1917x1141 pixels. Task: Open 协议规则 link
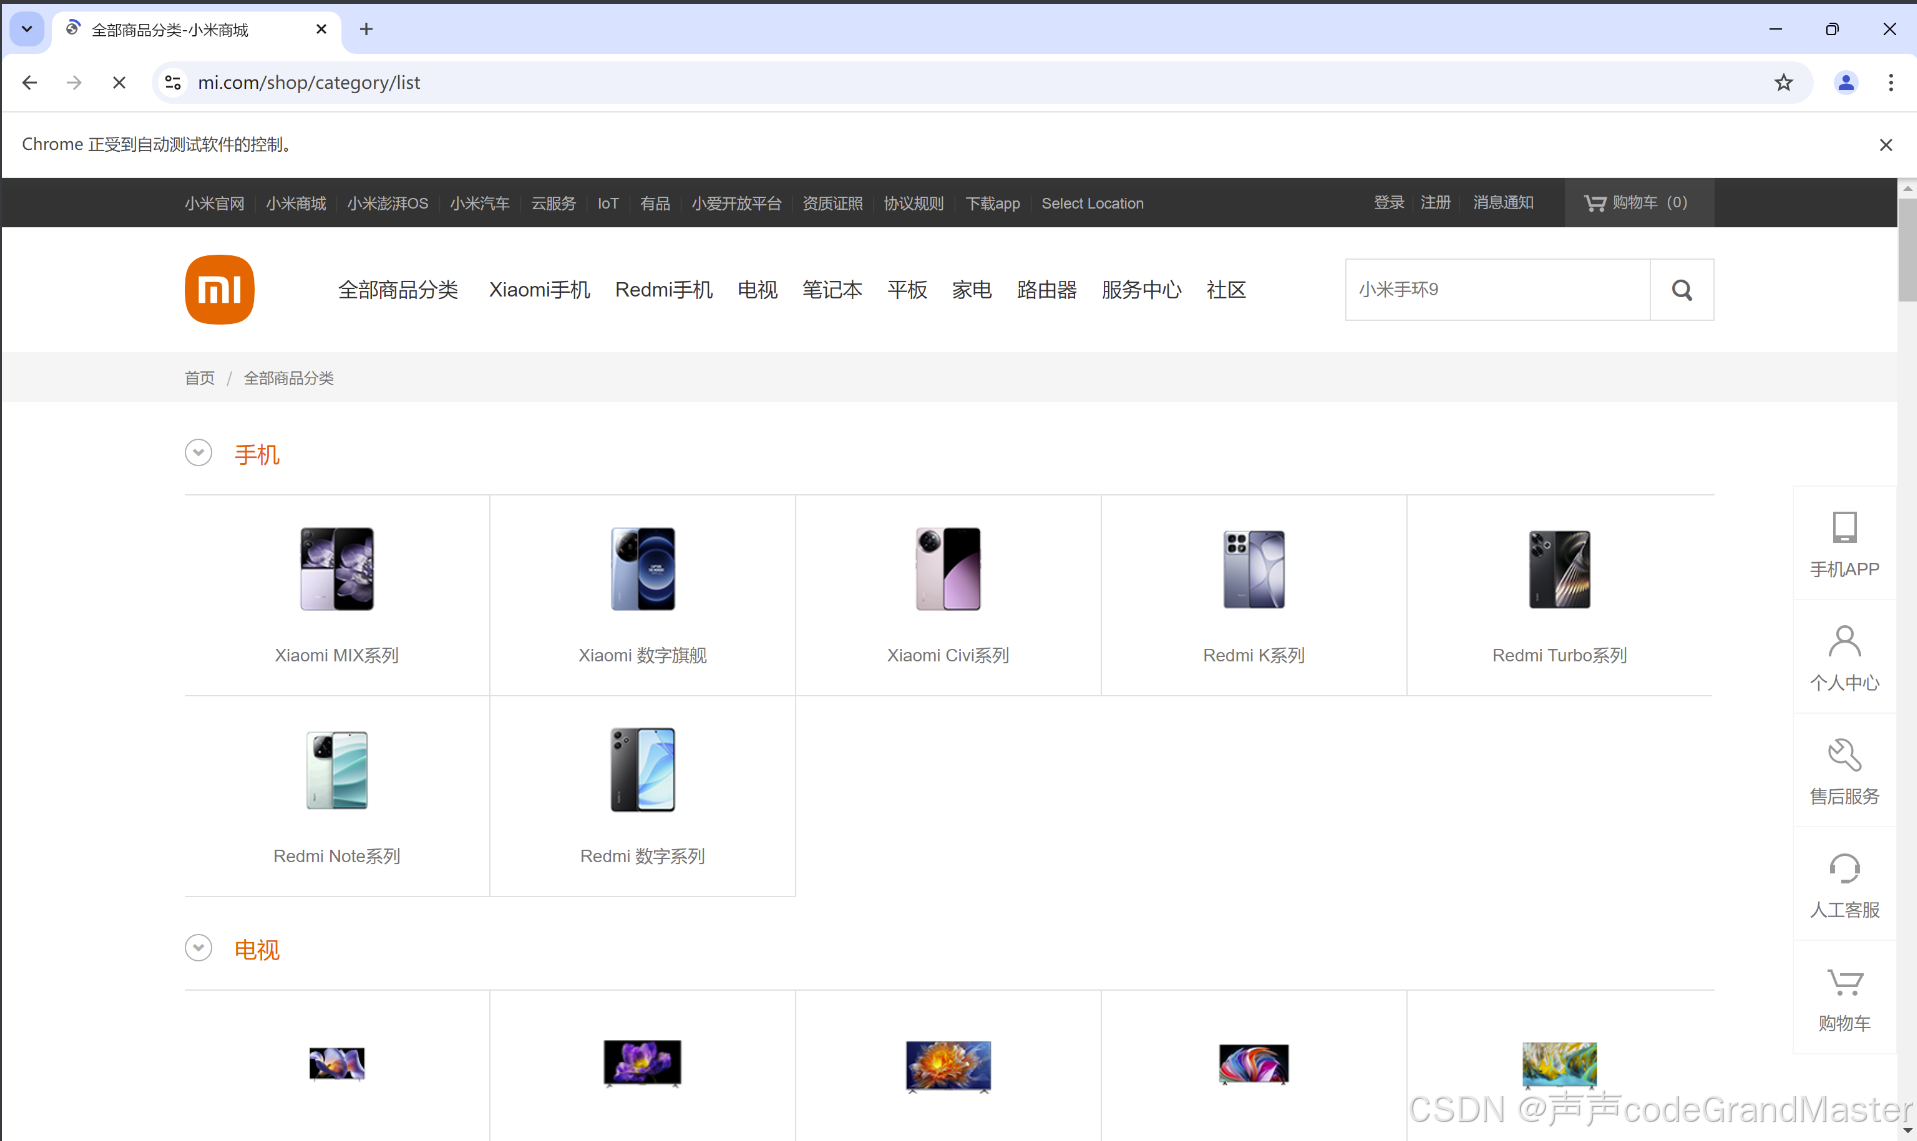tap(913, 203)
